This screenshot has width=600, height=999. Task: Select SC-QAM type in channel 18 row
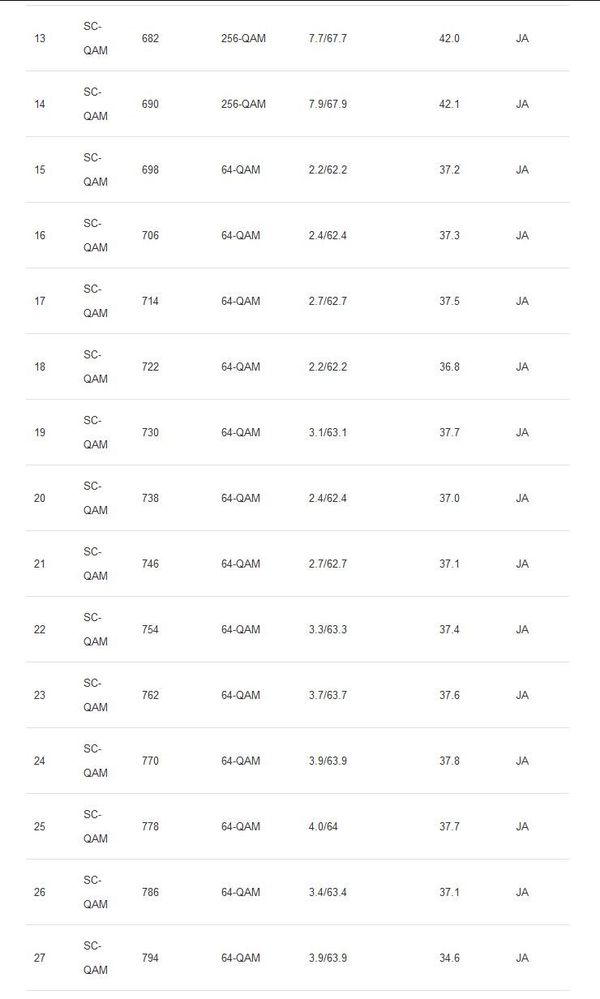(96, 366)
